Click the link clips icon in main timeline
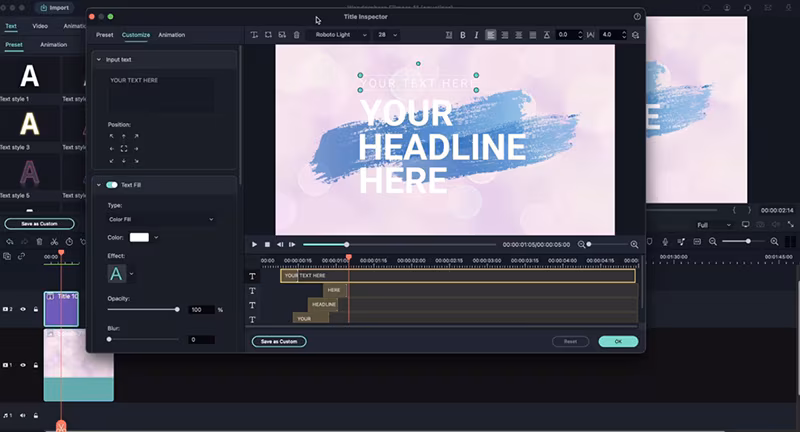Image resolution: width=800 pixels, height=432 pixels. [x=21, y=256]
